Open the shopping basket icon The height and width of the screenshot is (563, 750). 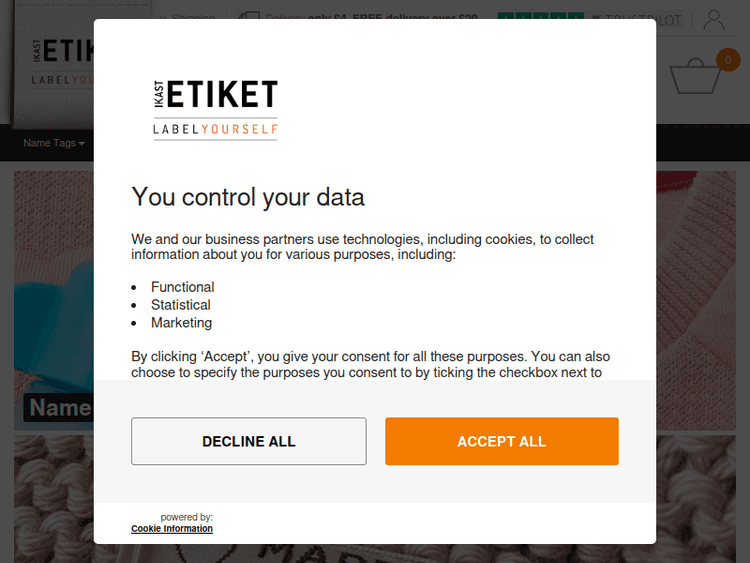point(694,77)
